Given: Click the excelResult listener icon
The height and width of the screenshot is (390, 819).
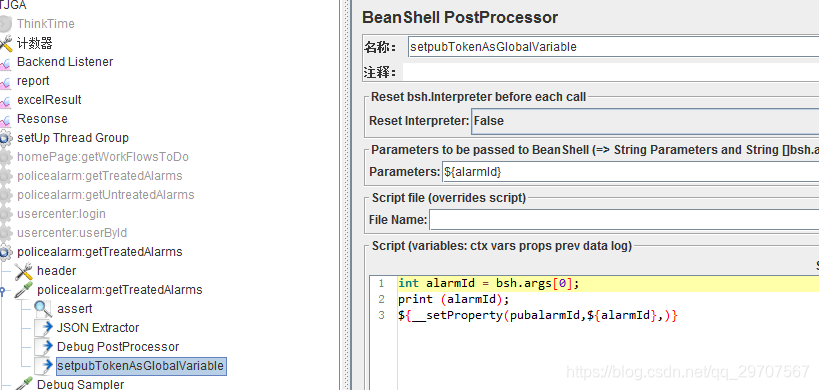Looking at the screenshot, I should [5, 101].
